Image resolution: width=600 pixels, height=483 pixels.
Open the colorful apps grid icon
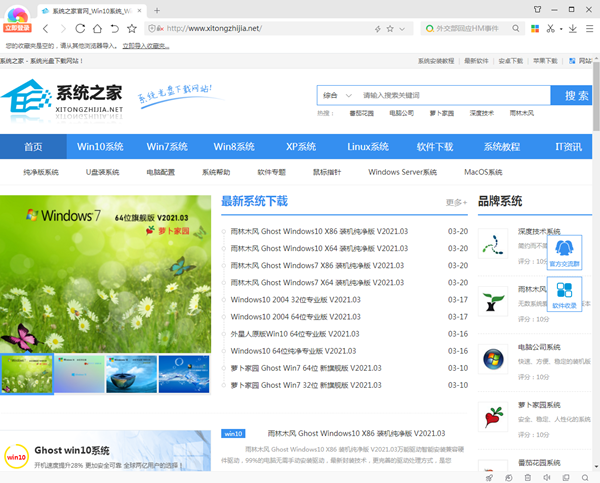point(535,28)
